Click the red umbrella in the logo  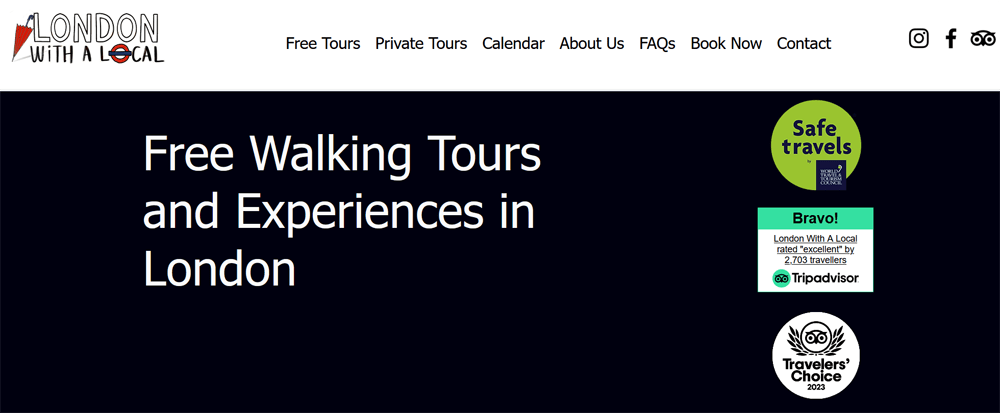click(x=23, y=38)
